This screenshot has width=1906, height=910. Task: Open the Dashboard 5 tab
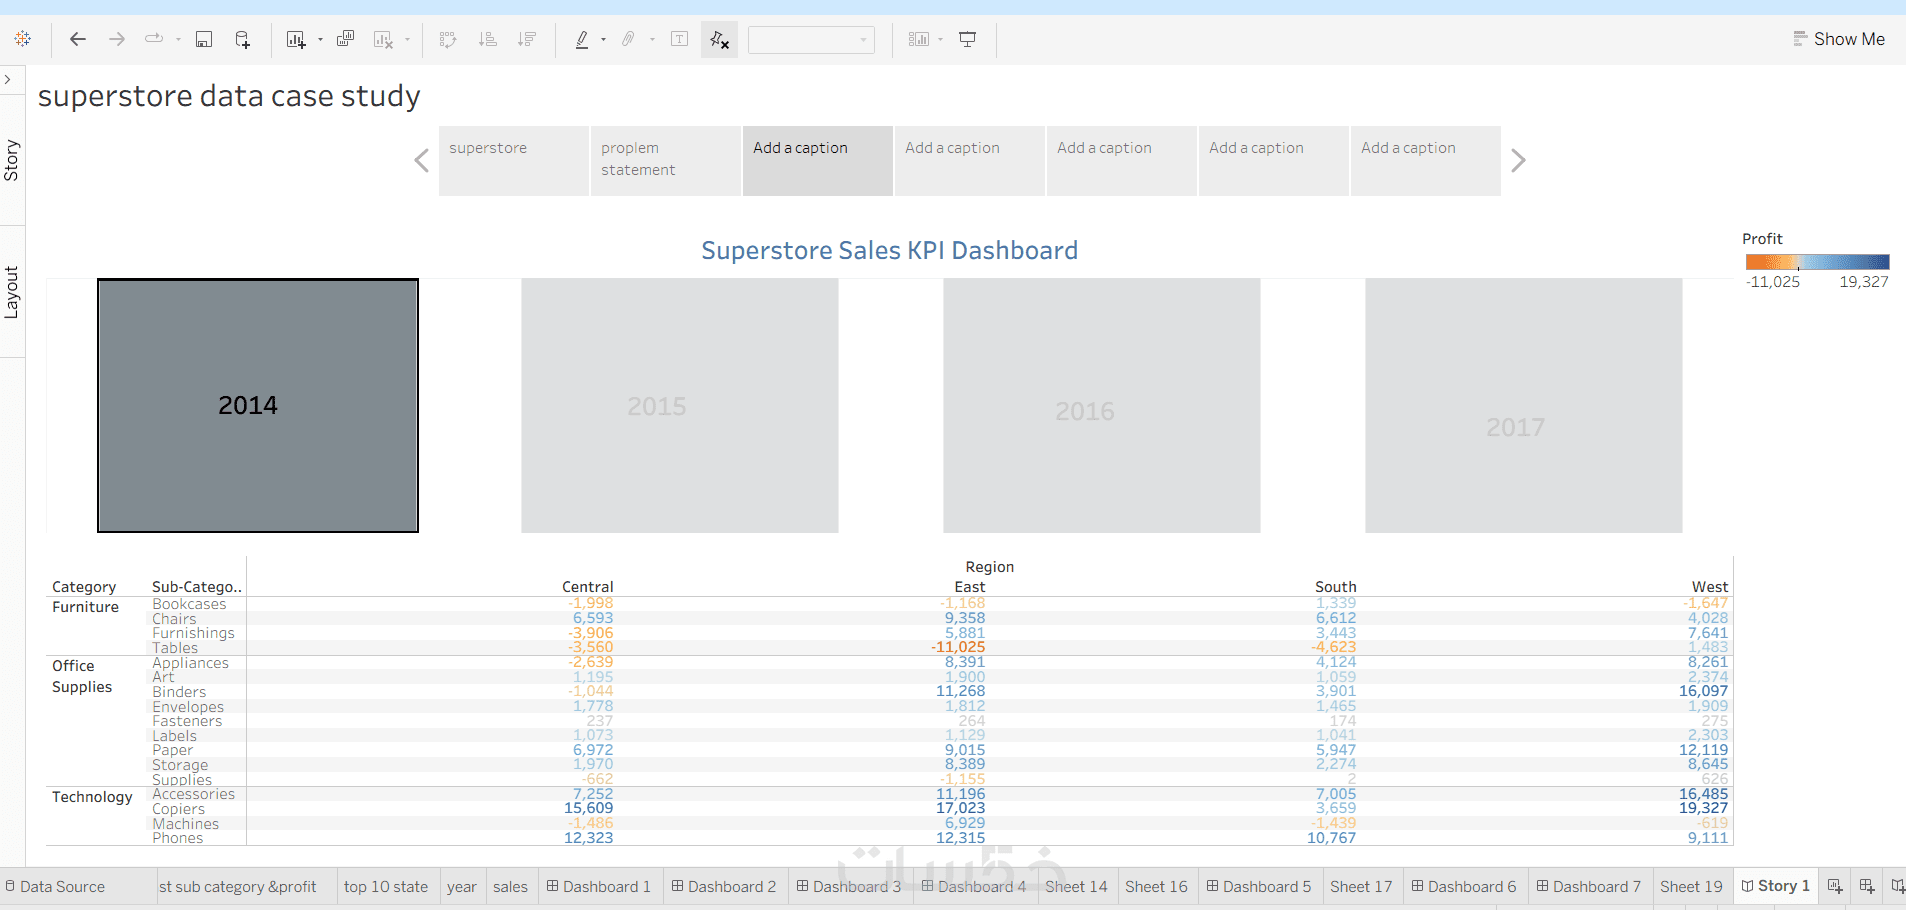pos(1259,887)
